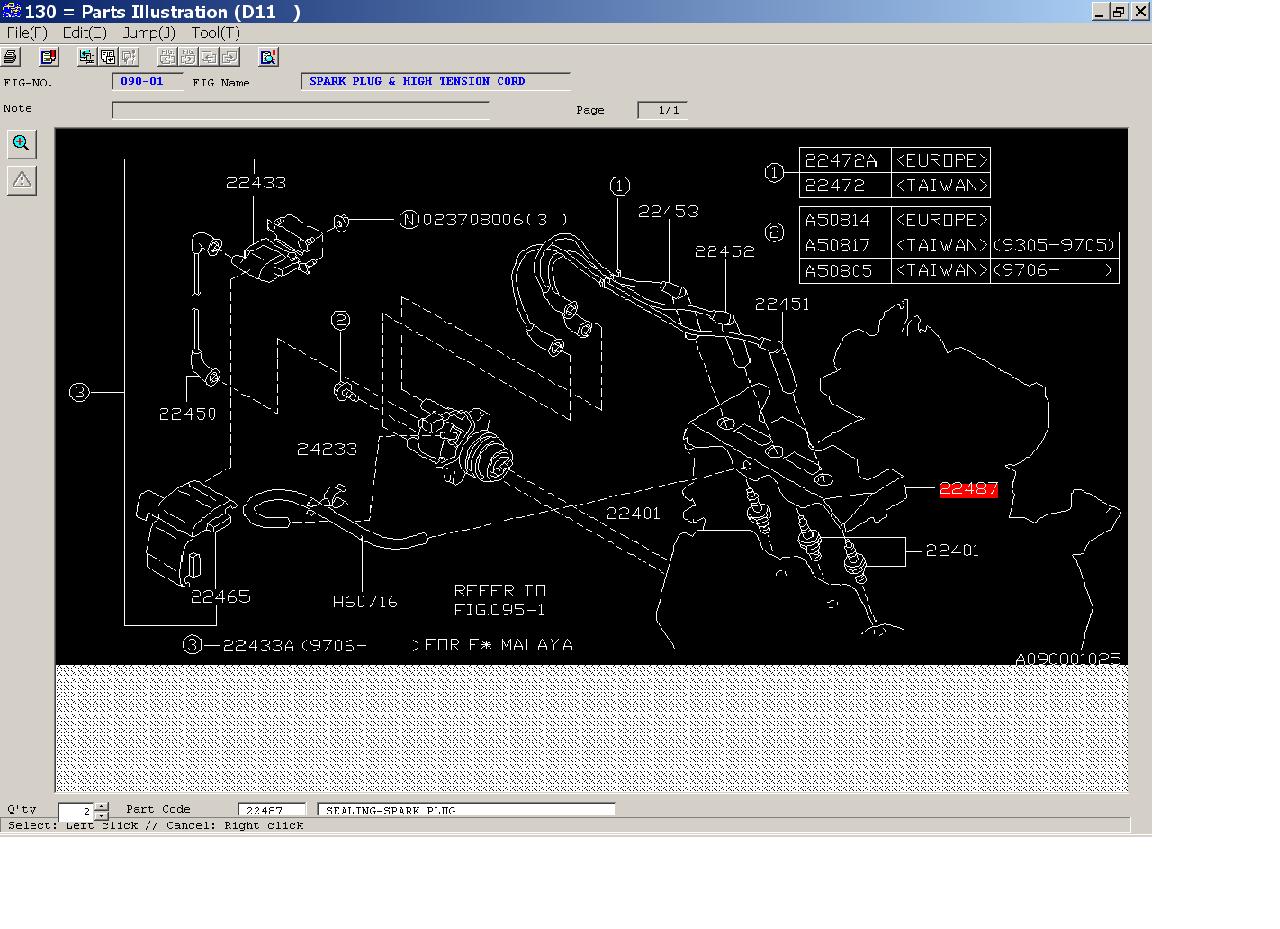Click the FIG-NO. field 090-01
Screen dimensions: 1280x929
coord(148,82)
